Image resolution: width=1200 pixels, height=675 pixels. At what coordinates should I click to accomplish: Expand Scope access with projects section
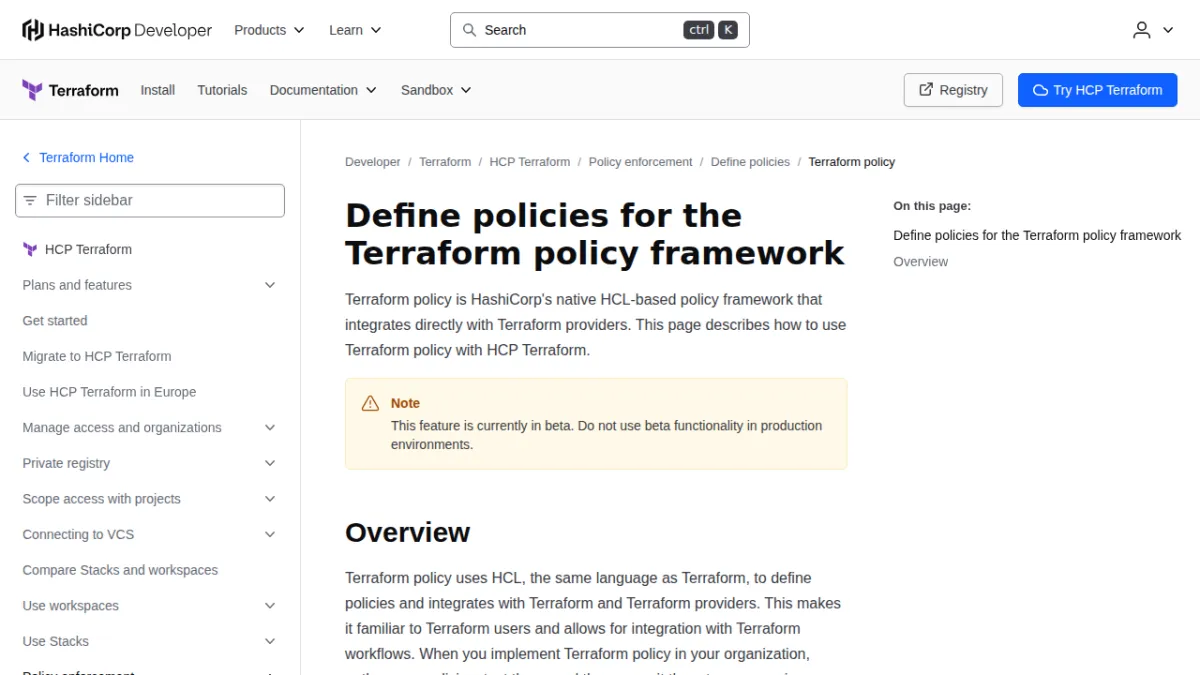pyautogui.click(x=270, y=499)
